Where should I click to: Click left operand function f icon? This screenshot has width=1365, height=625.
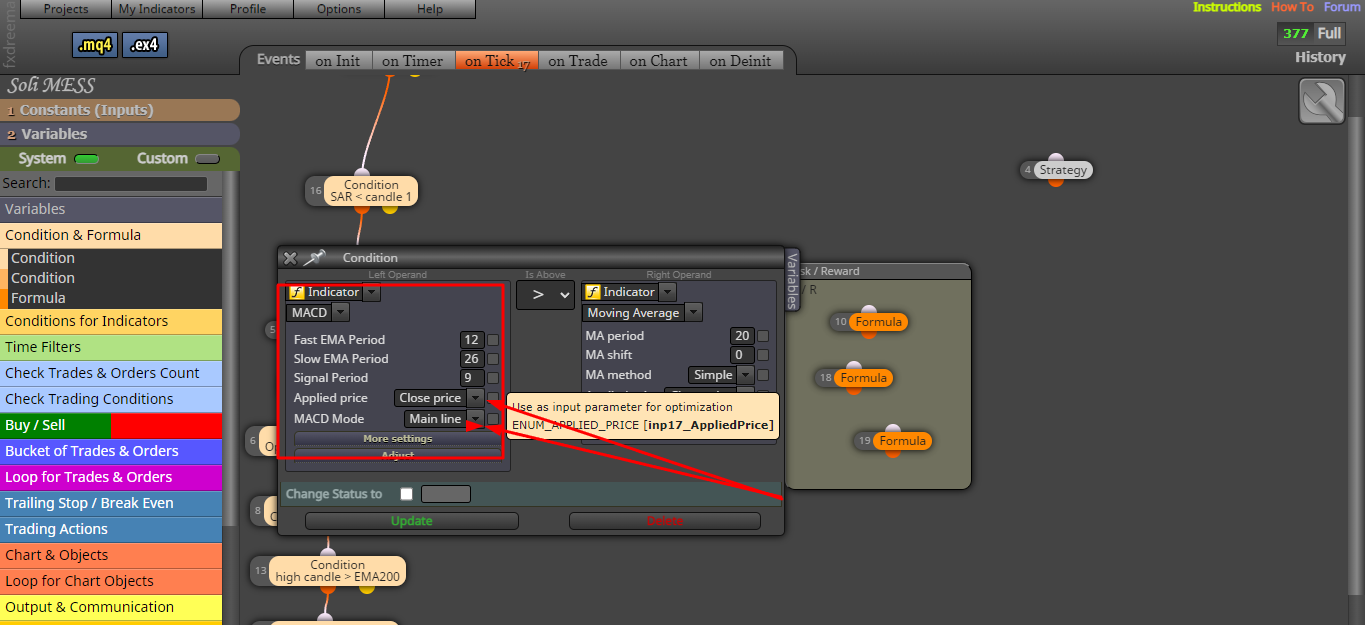coord(296,293)
